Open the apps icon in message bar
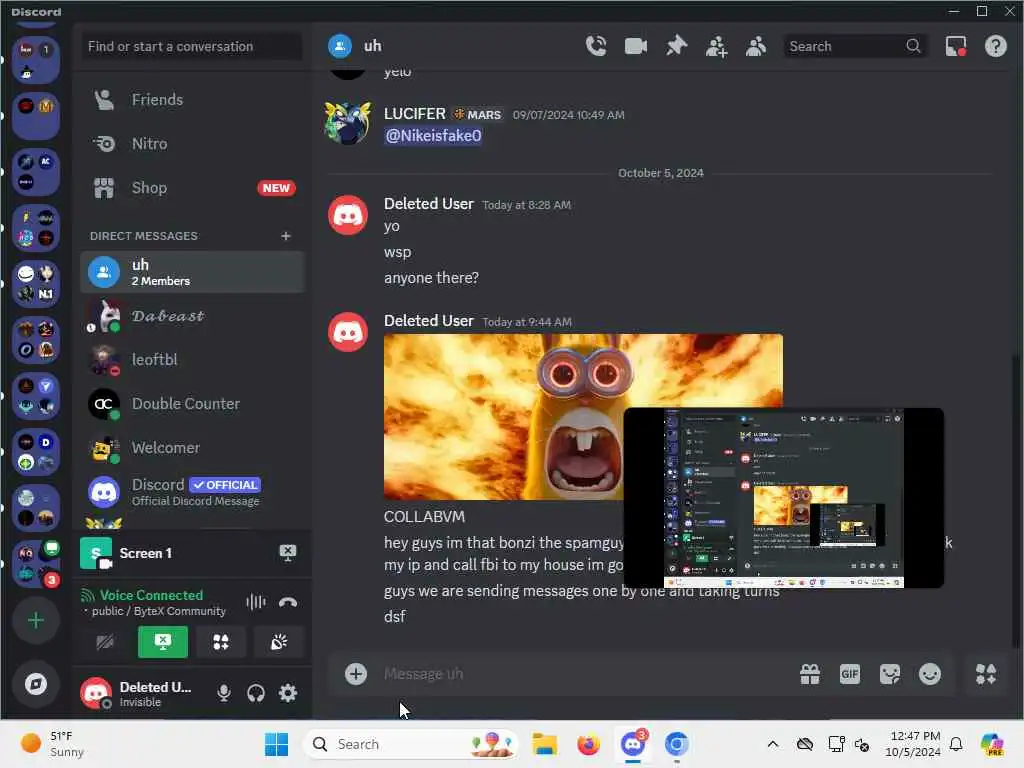The height and width of the screenshot is (768, 1024). (985, 674)
